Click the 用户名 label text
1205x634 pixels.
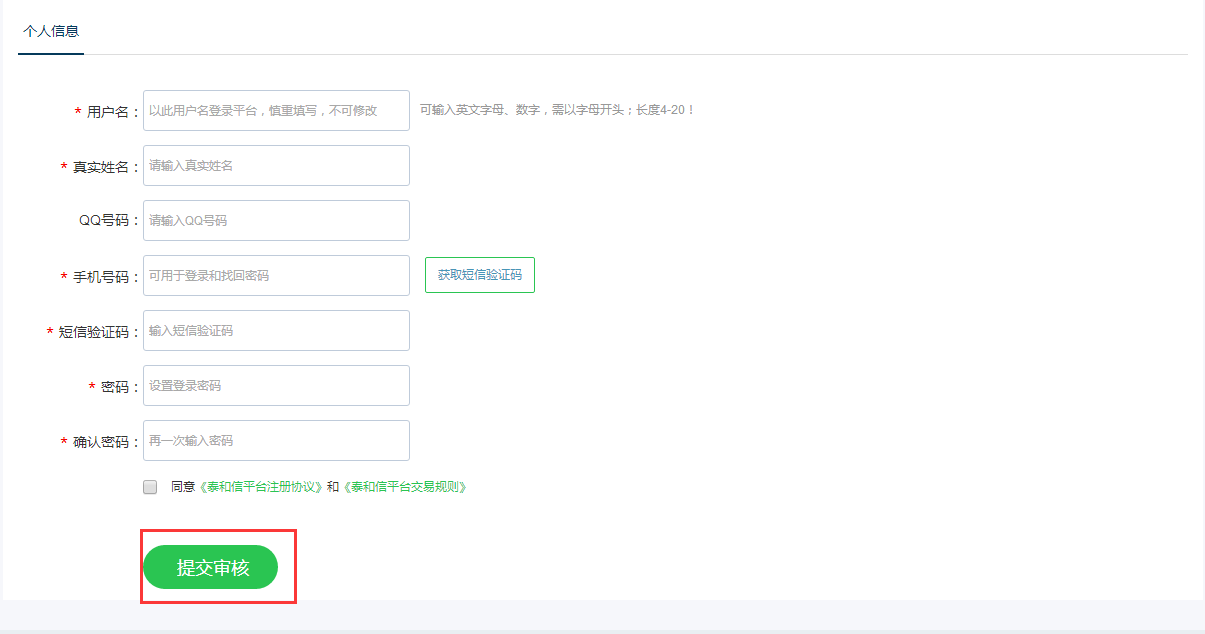click(x=108, y=112)
